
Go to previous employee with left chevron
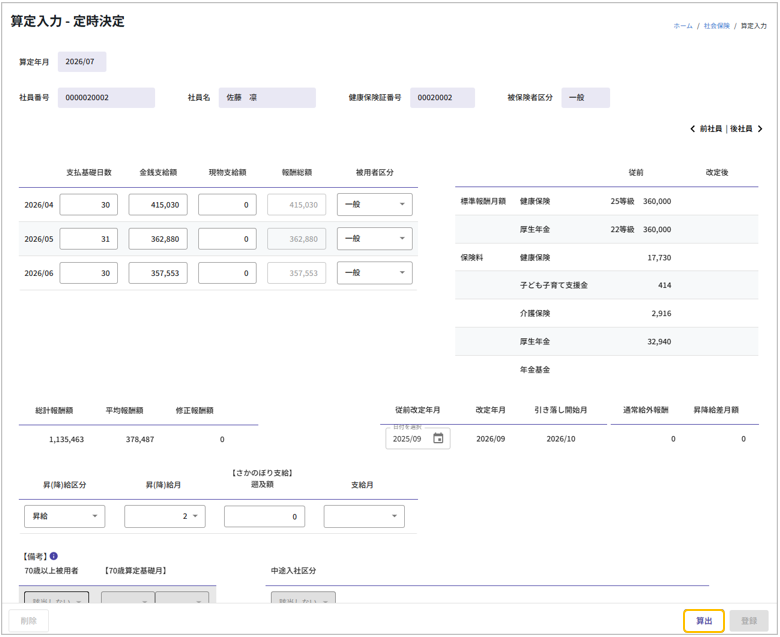693,129
